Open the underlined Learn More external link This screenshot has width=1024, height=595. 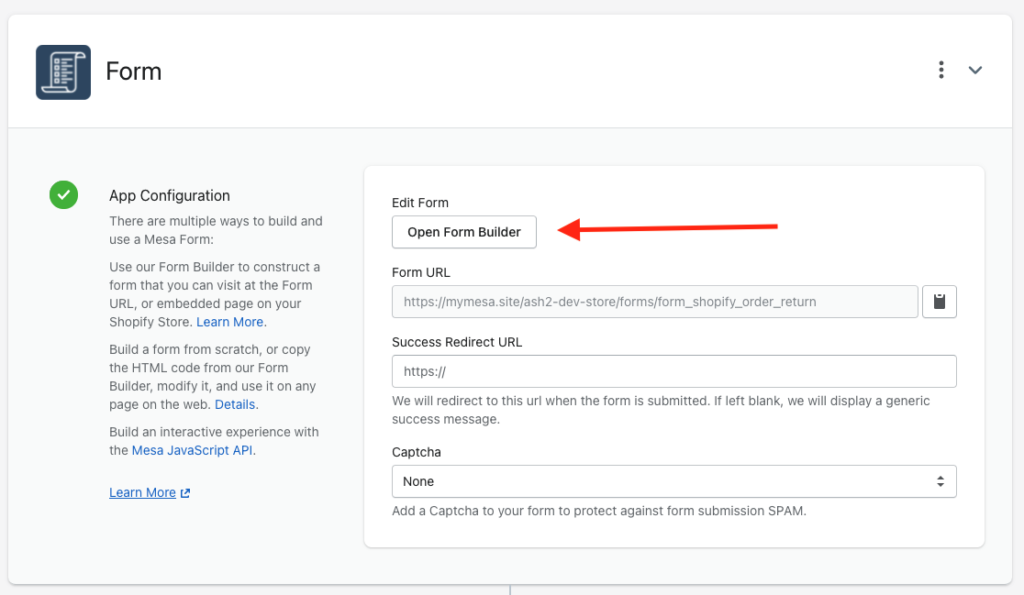pyautogui.click(x=150, y=492)
